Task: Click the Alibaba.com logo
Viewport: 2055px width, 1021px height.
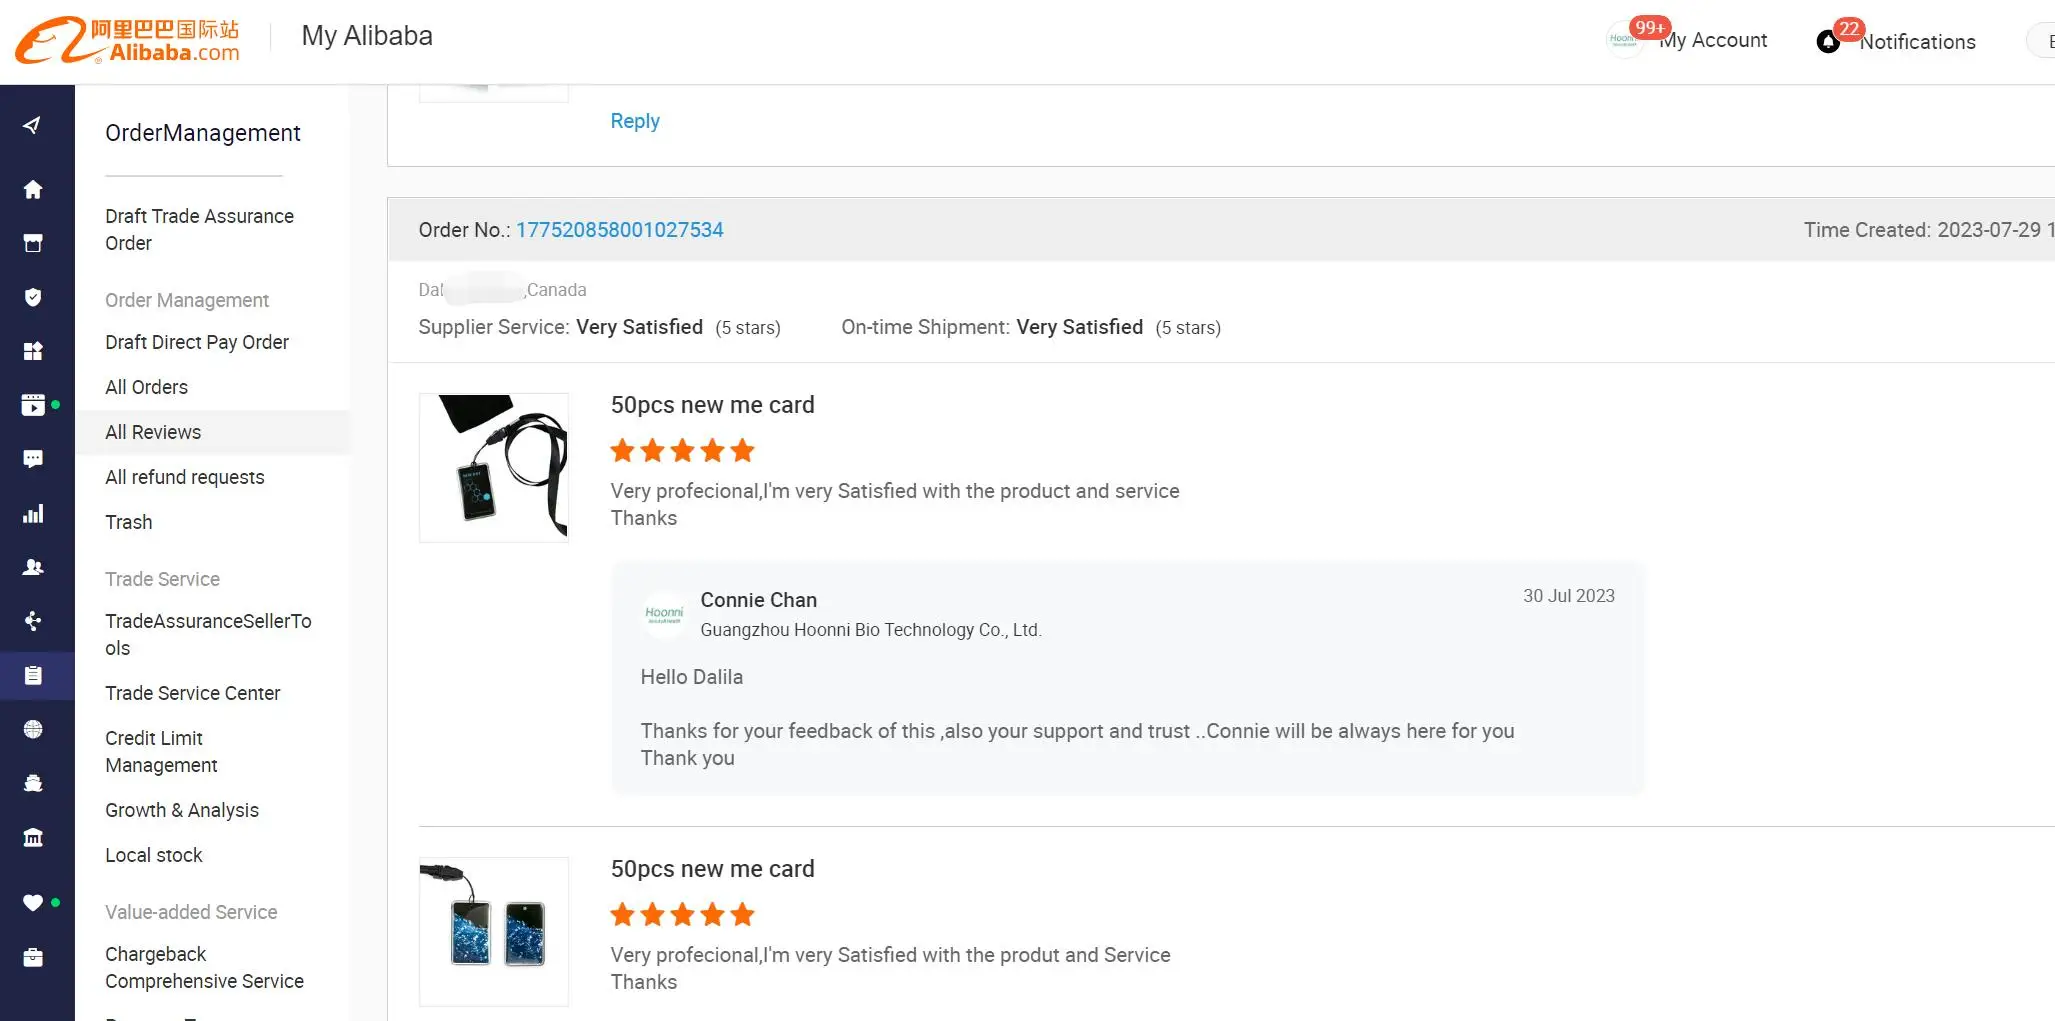Action: click(x=128, y=40)
